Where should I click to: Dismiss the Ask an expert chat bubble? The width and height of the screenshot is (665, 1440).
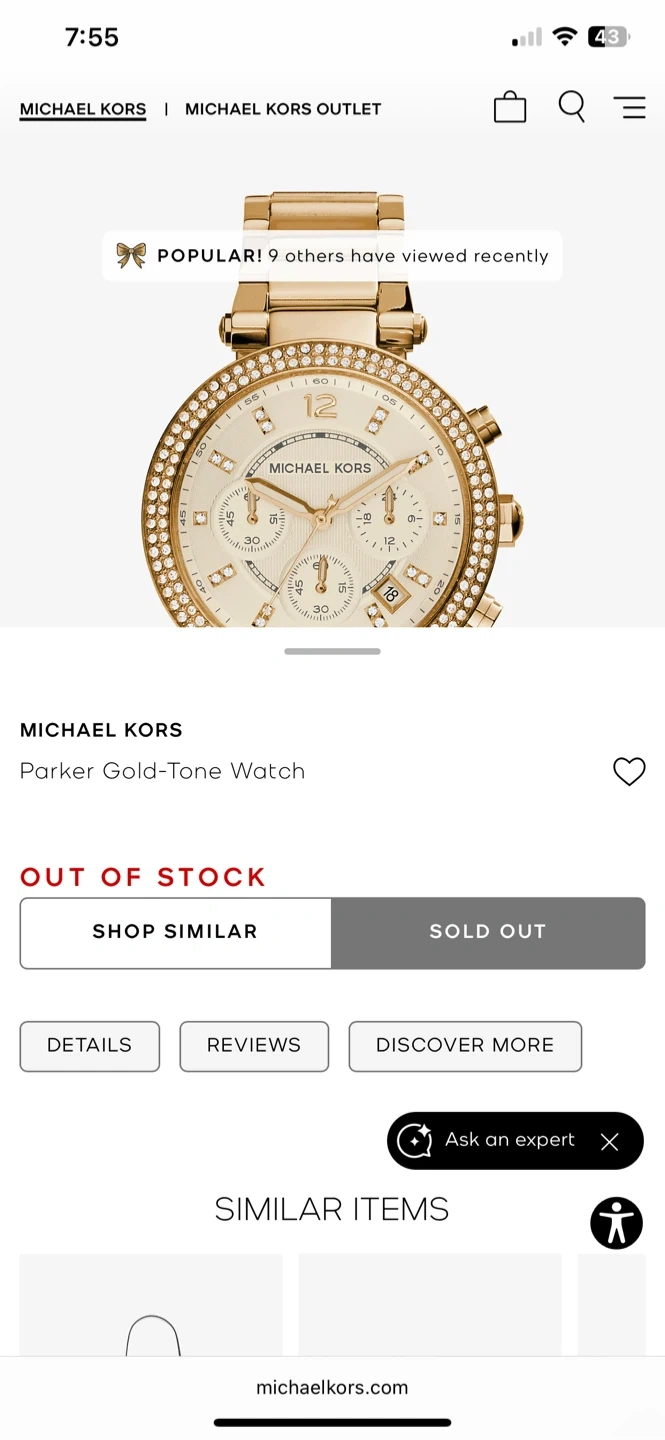pos(610,1141)
